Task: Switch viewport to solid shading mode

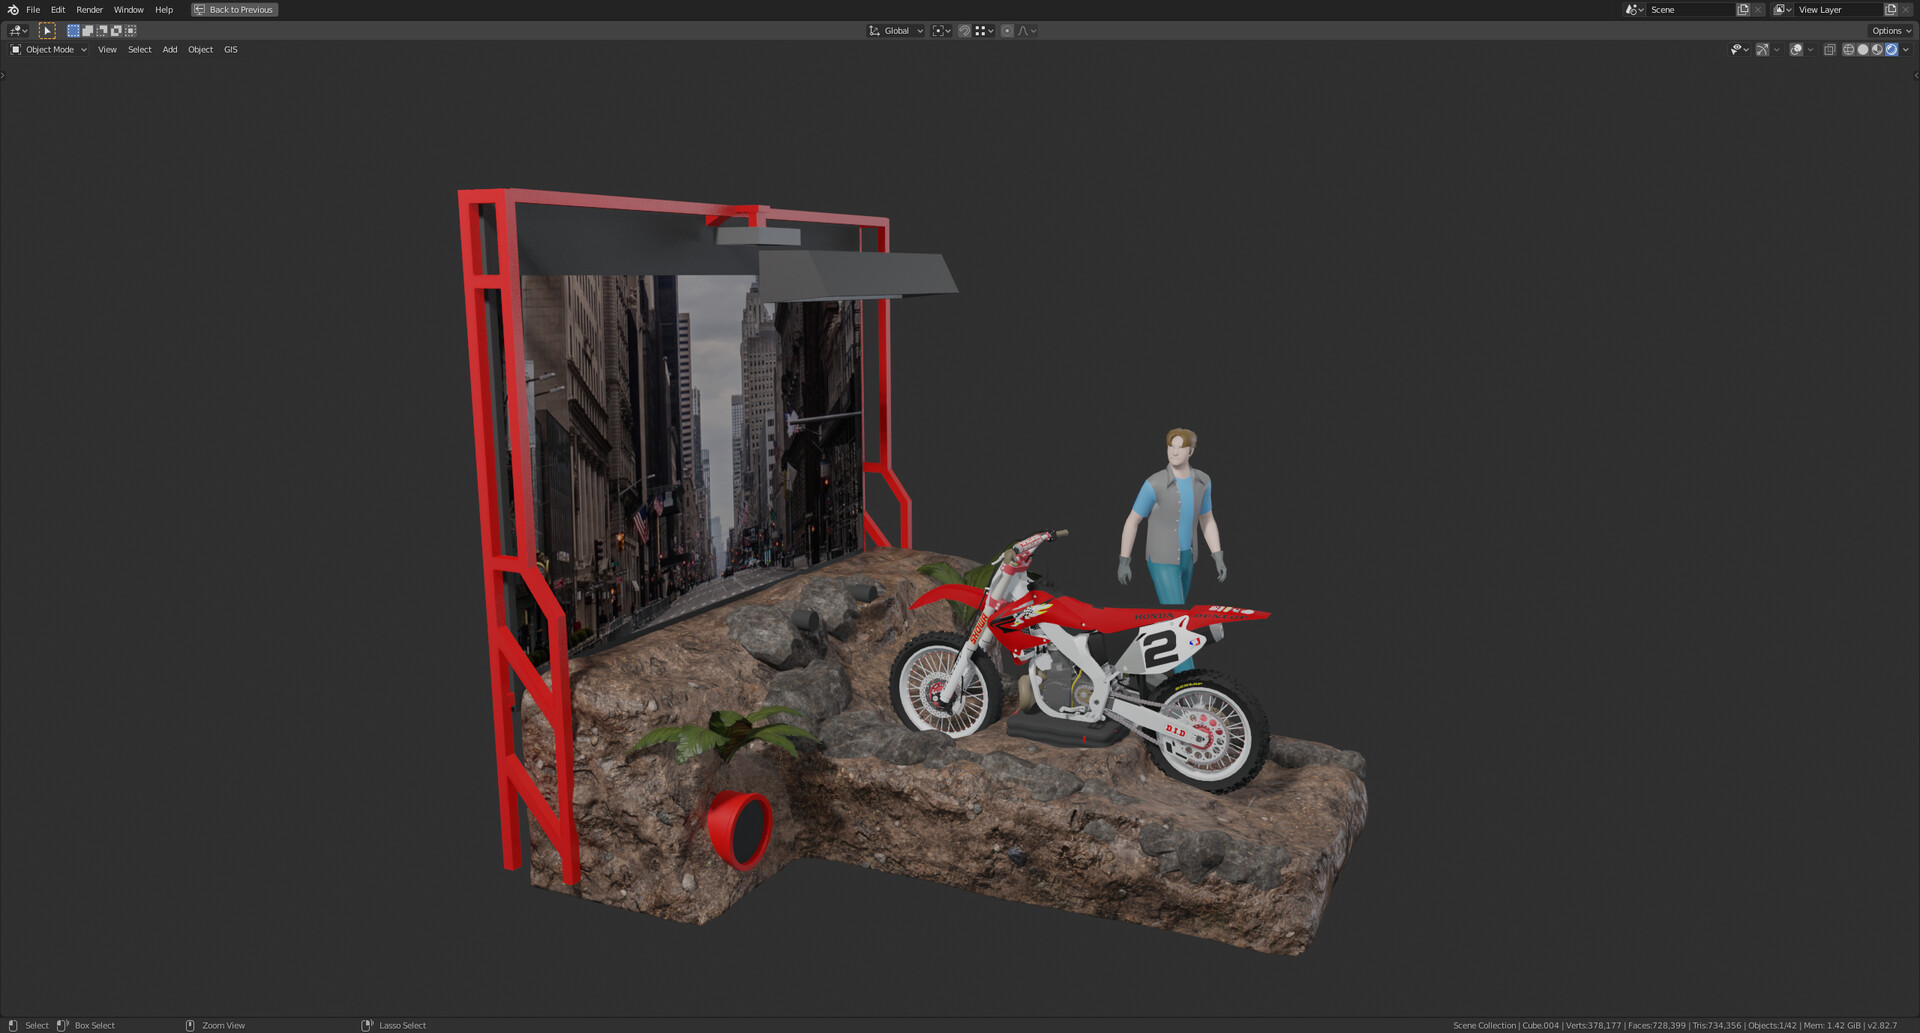Action: click(1863, 50)
